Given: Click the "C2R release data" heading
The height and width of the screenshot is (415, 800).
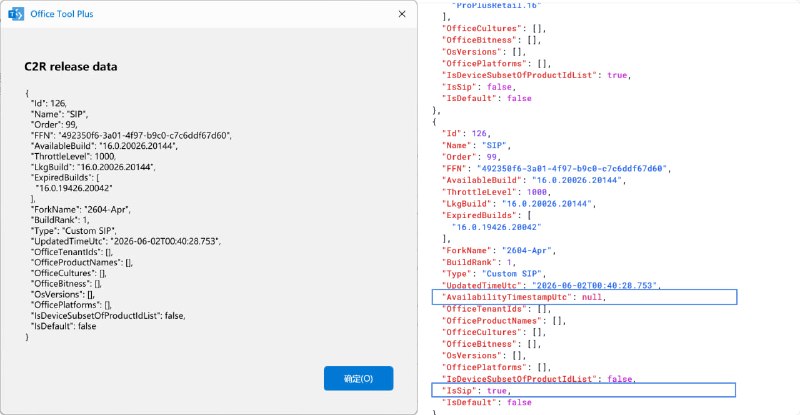Looking at the screenshot, I should click(71, 66).
